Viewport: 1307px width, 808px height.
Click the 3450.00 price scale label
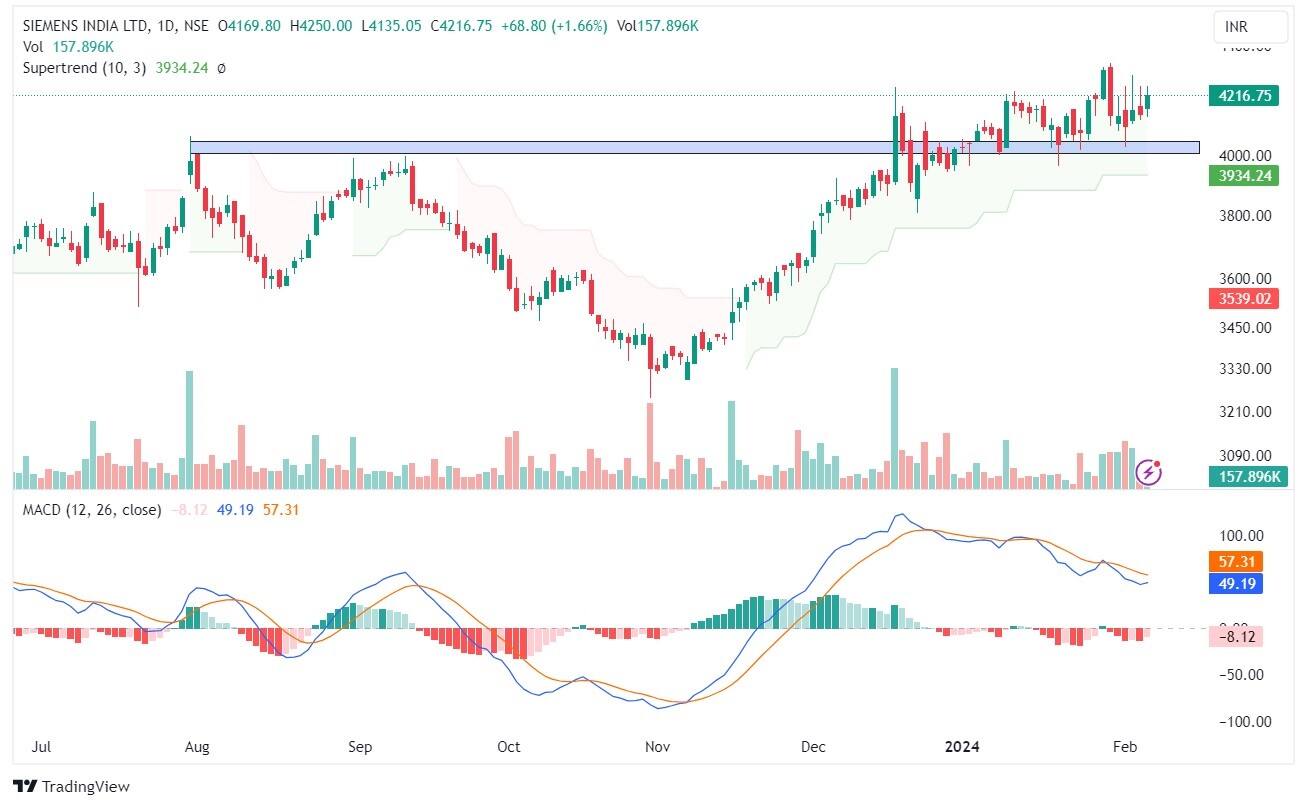[1244, 328]
